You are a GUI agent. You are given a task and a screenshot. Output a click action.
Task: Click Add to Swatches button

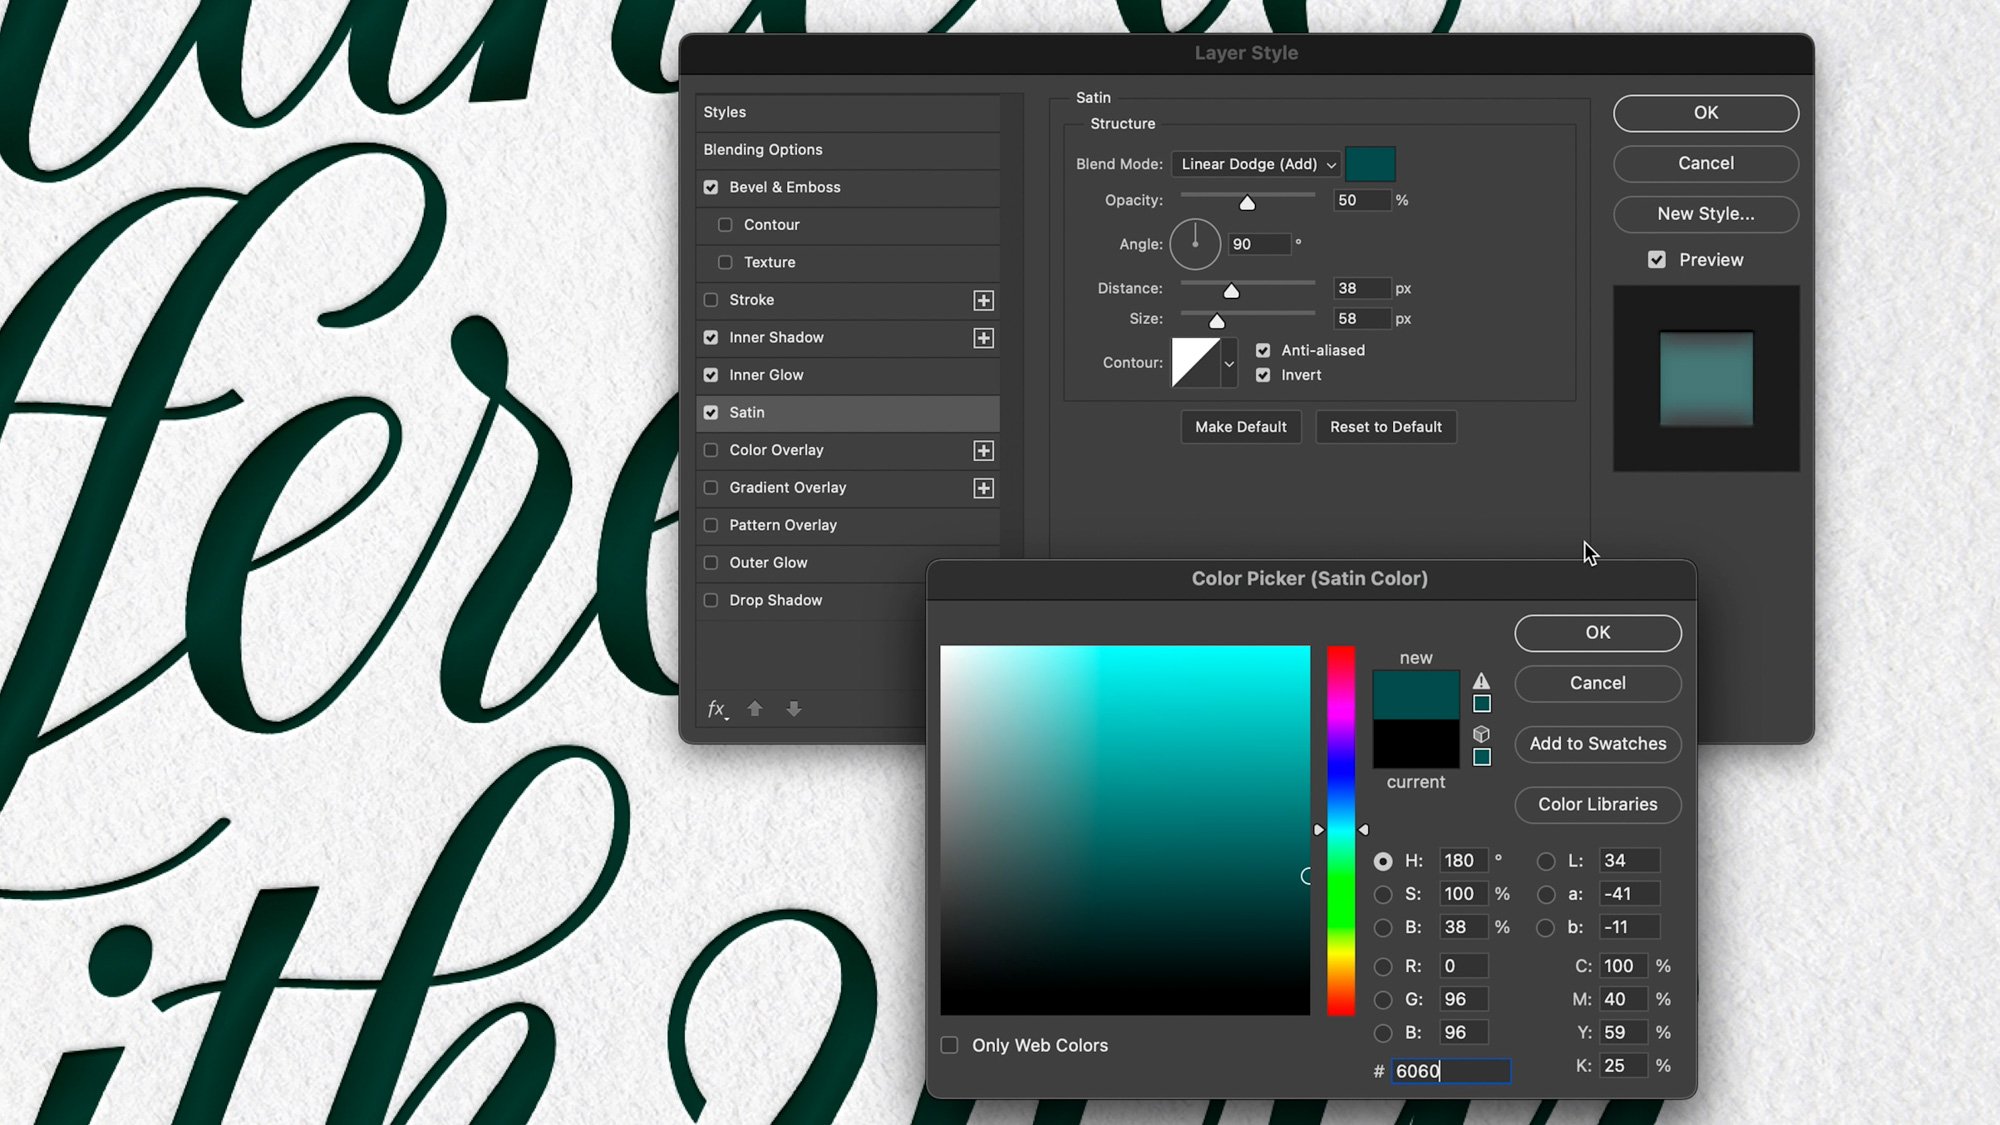click(1597, 744)
